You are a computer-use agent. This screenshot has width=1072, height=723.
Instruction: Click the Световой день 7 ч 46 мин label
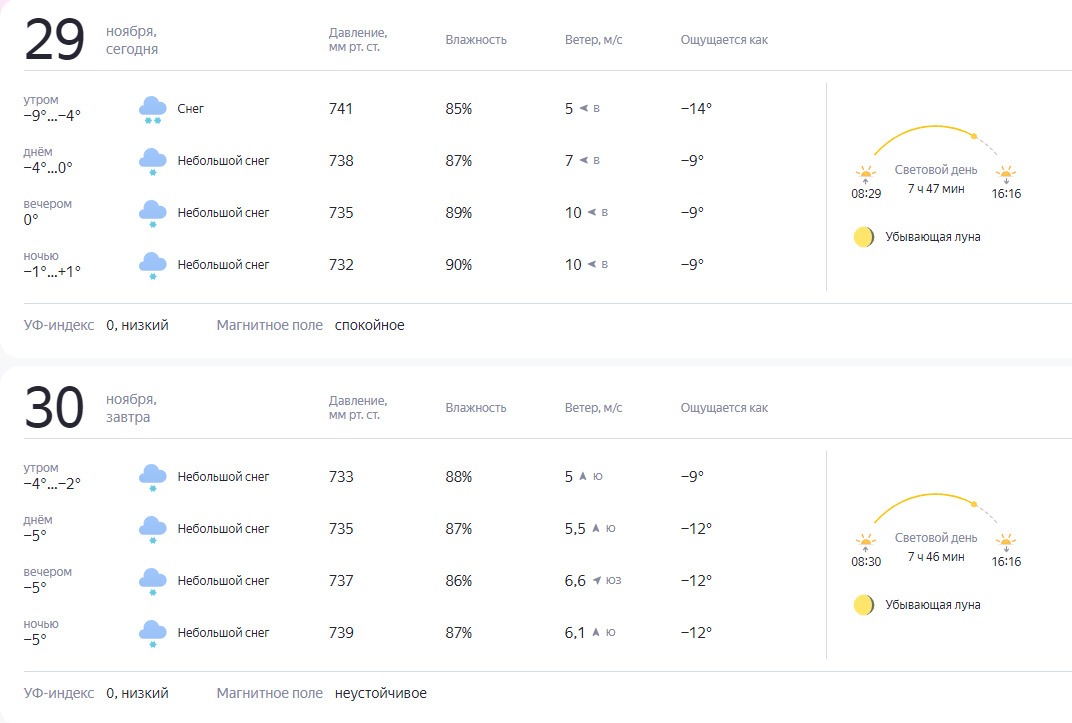pyautogui.click(x=936, y=547)
